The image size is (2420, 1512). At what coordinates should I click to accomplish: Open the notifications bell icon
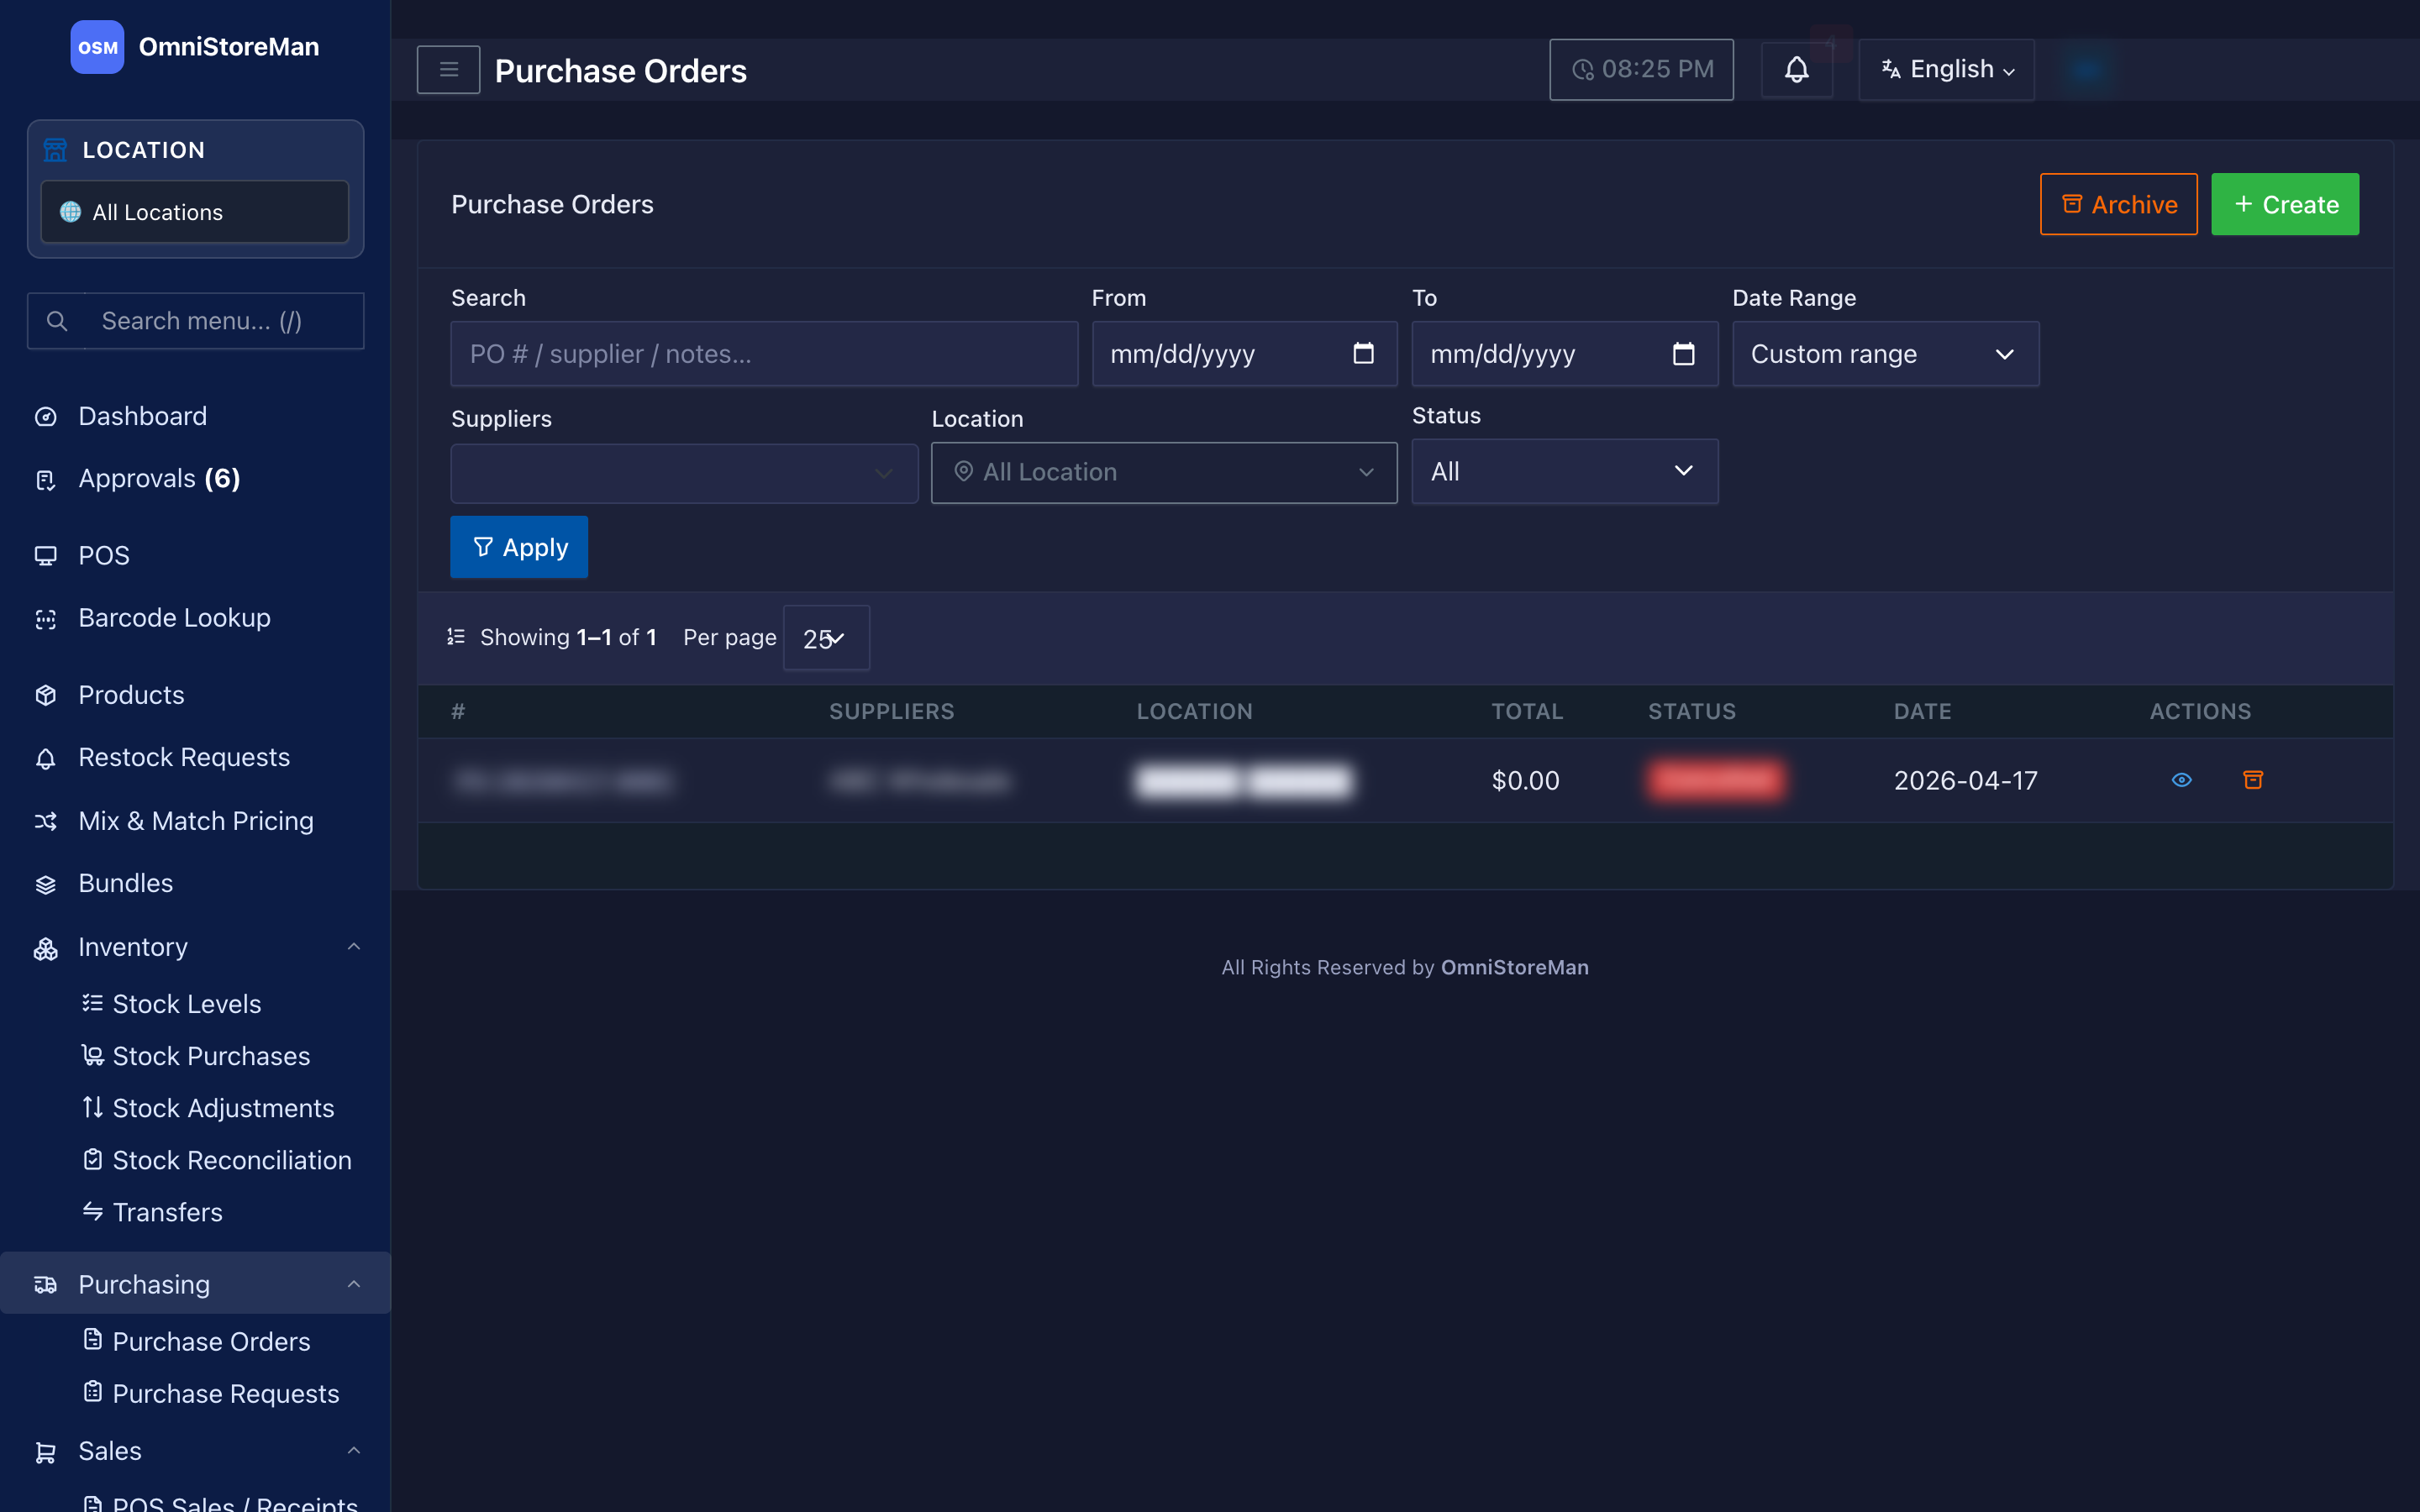coord(1796,70)
